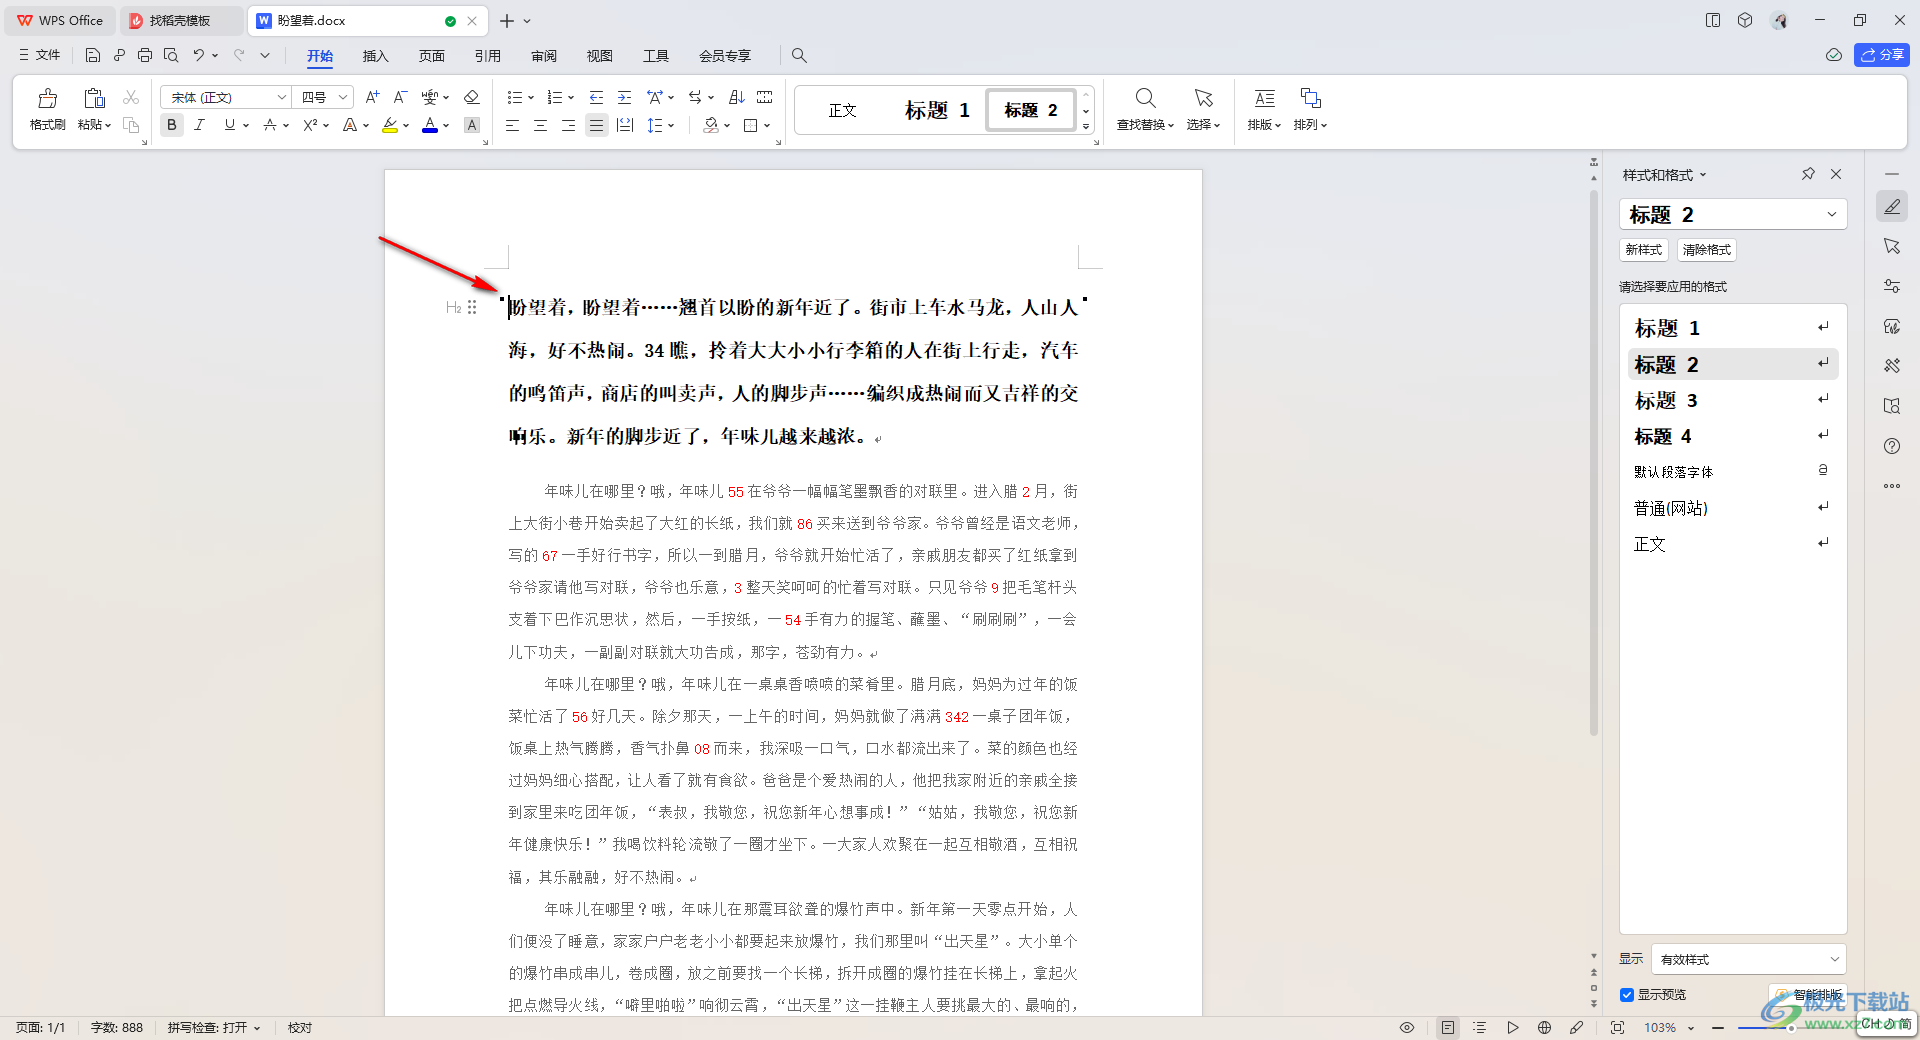The image size is (1920, 1040).
Task: Select 标题 3 in the styles pane list
Action: pyautogui.click(x=1732, y=400)
